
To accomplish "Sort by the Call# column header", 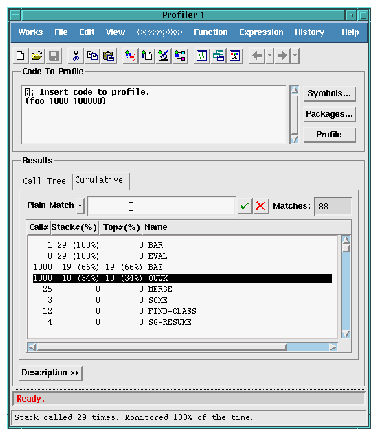I will pos(38,227).
